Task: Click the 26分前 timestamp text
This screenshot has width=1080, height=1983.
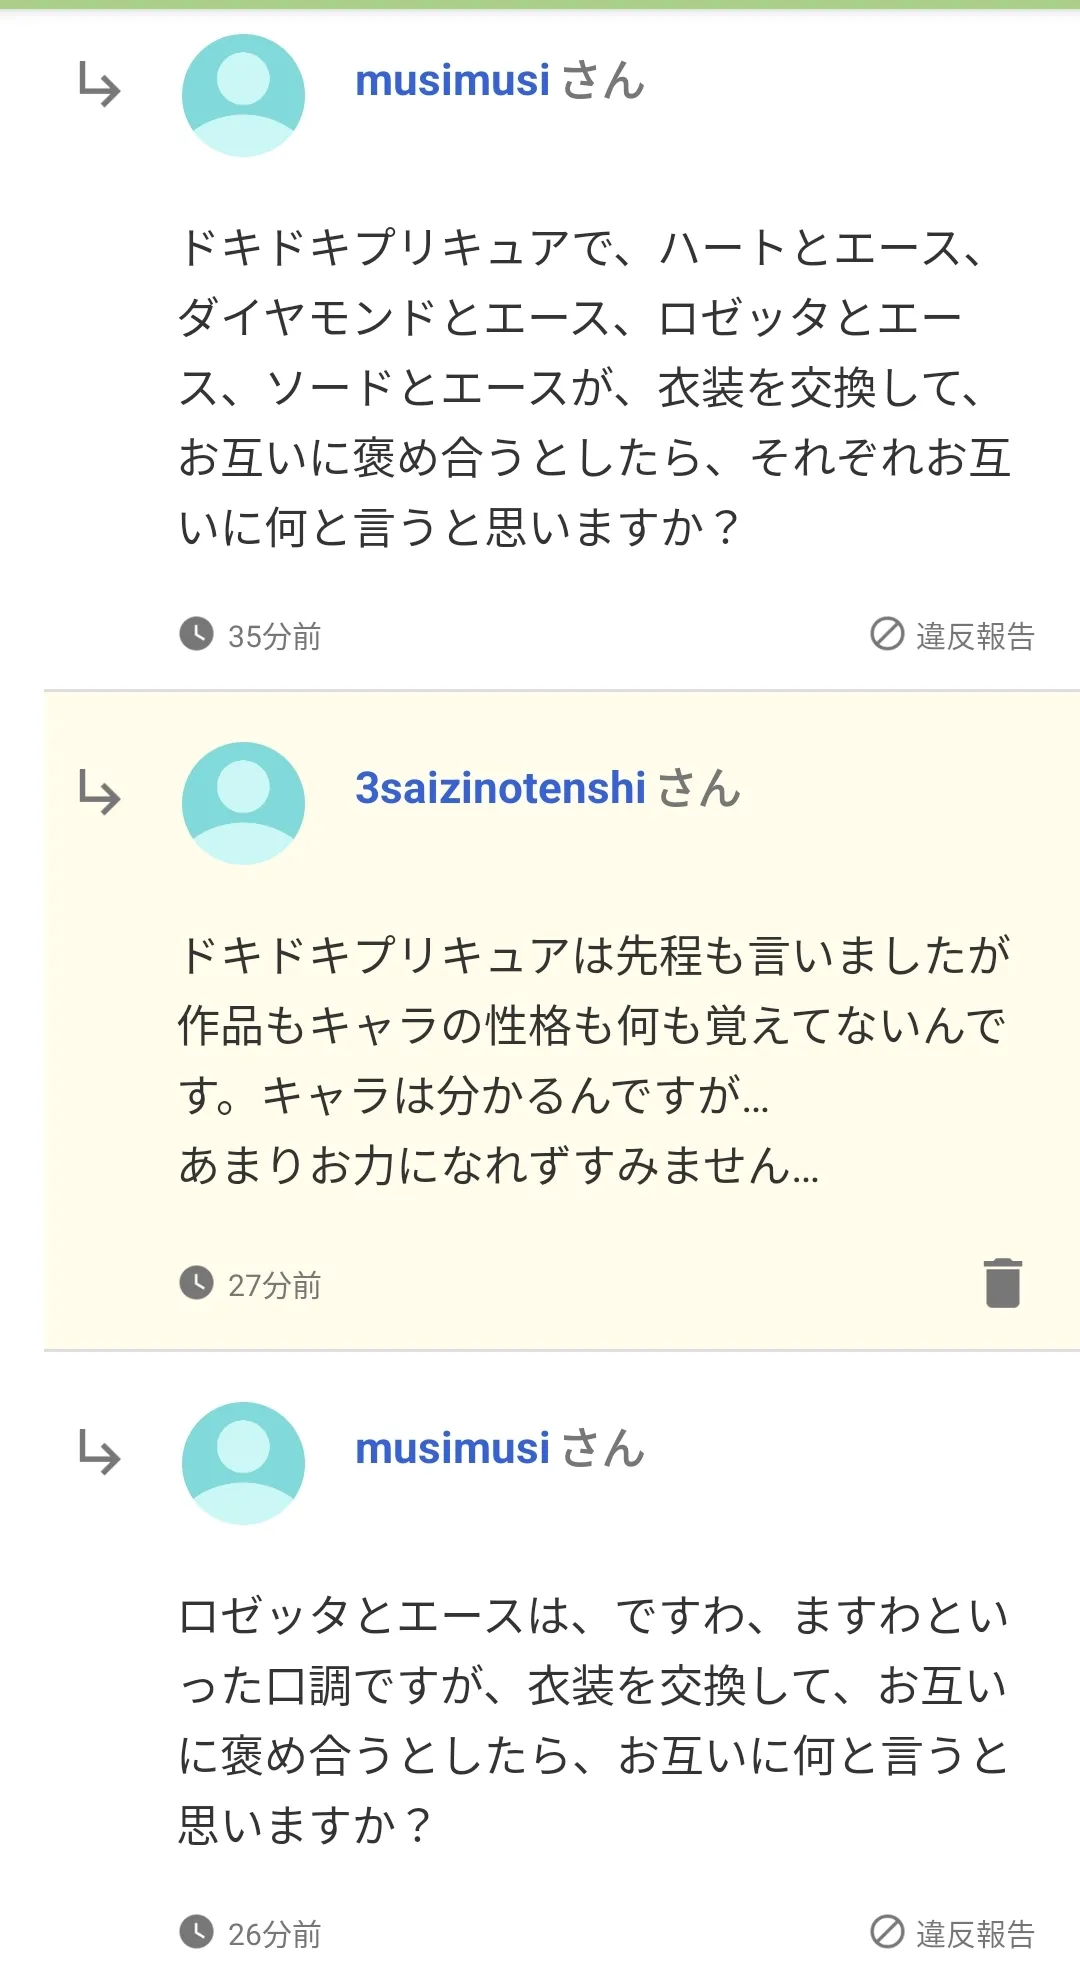Action: pyautogui.click(x=274, y=1935)
